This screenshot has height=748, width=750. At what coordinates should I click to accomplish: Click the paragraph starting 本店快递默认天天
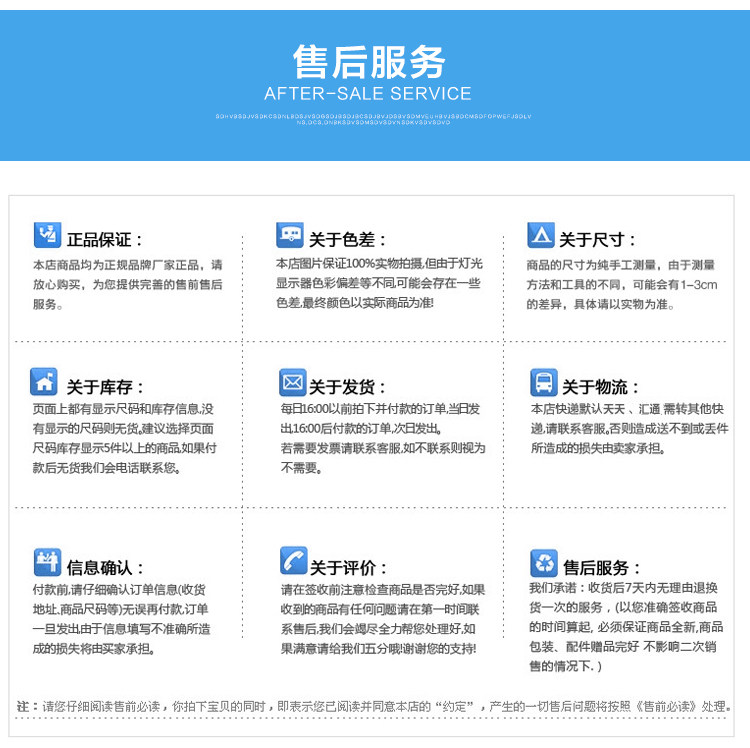tap(629, 429)
